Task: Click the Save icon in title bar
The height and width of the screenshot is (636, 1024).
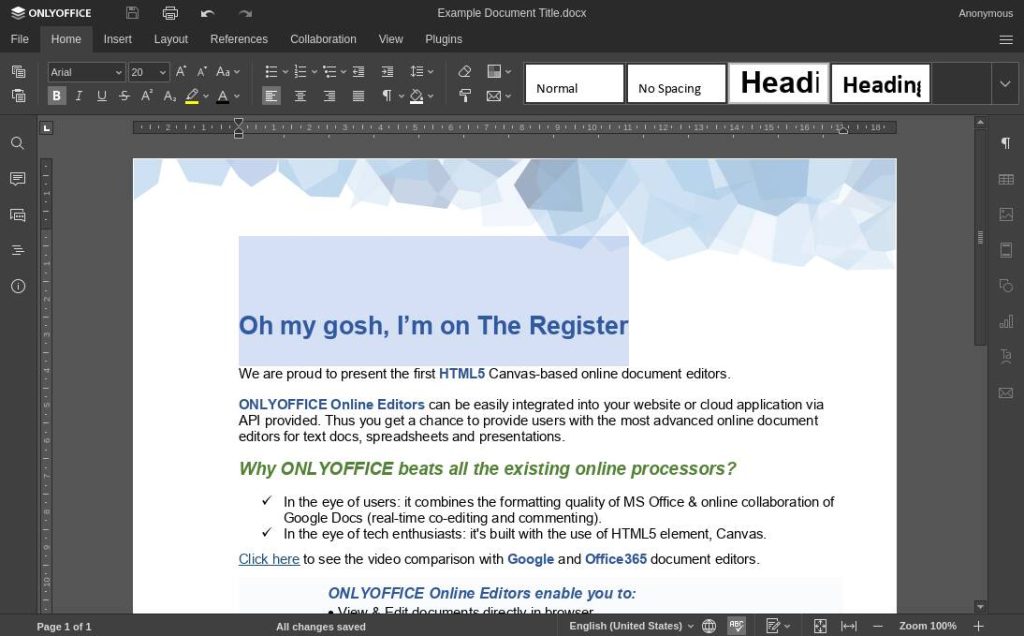Action: pos(133,12)
